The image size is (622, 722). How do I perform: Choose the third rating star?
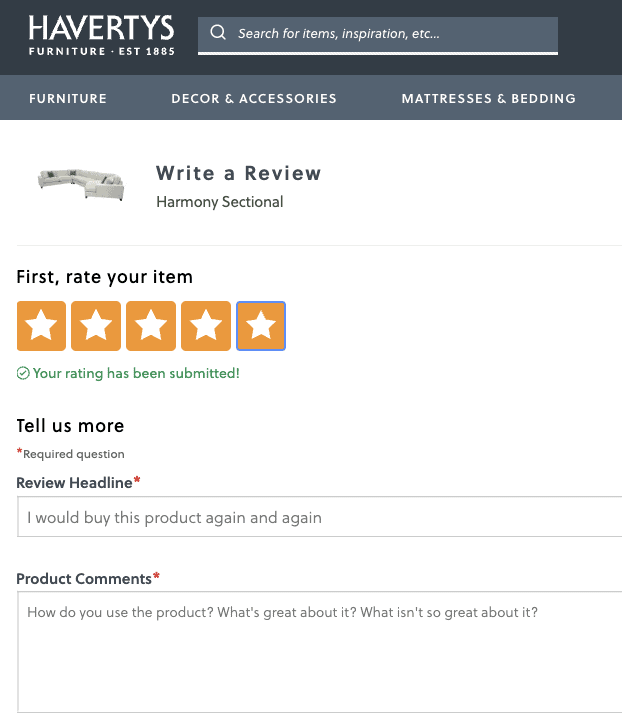pyautogui.click(x=151, y=326)
